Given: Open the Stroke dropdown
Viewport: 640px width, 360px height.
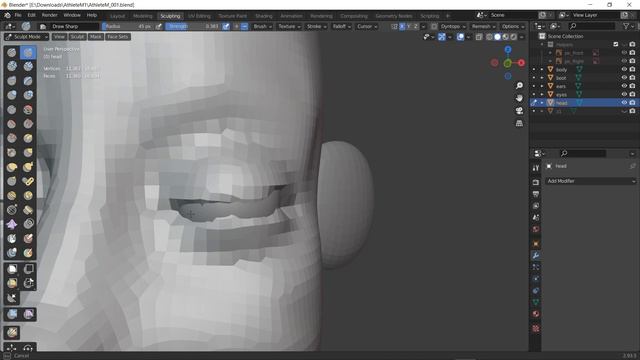Looking at the screenshot, I should [x=317, y=26].
